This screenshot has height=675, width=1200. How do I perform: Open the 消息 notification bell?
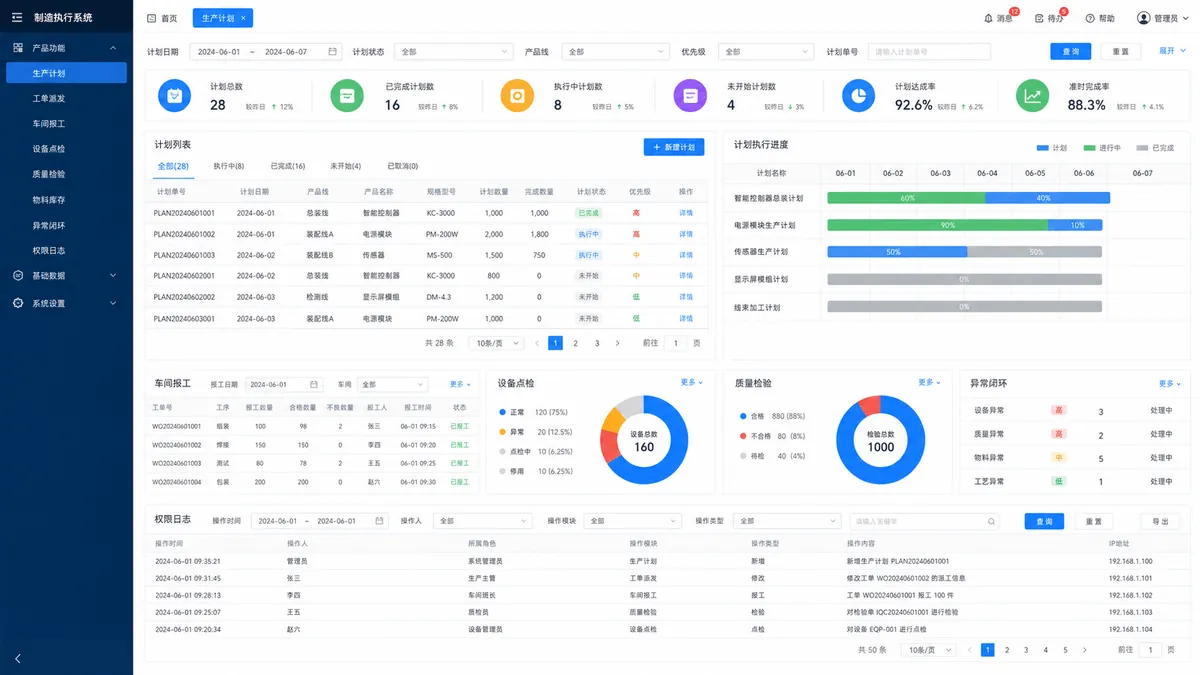(x=989, y=18)
